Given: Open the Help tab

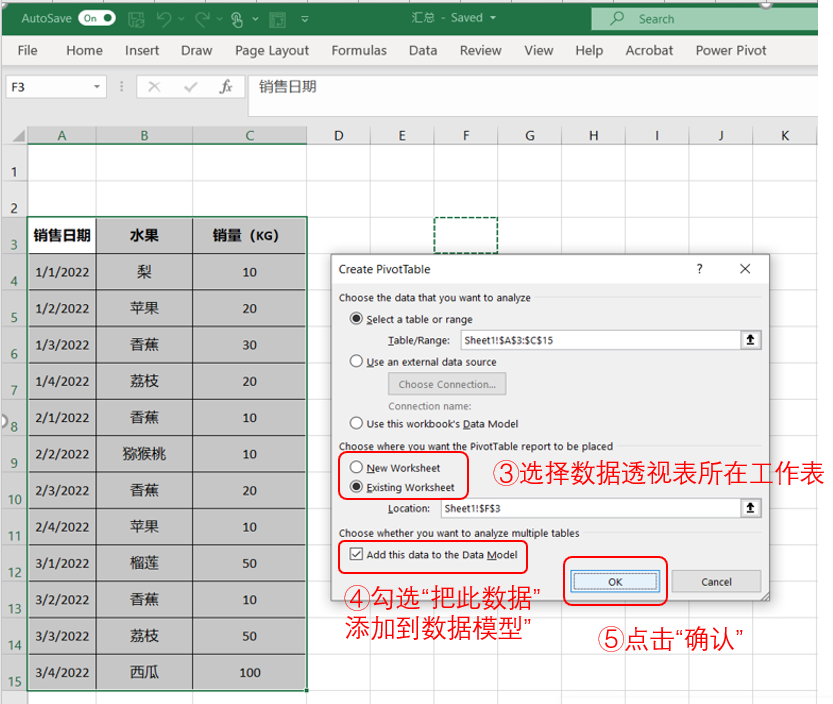Looking at the screenshot, I should pos(589,50).
